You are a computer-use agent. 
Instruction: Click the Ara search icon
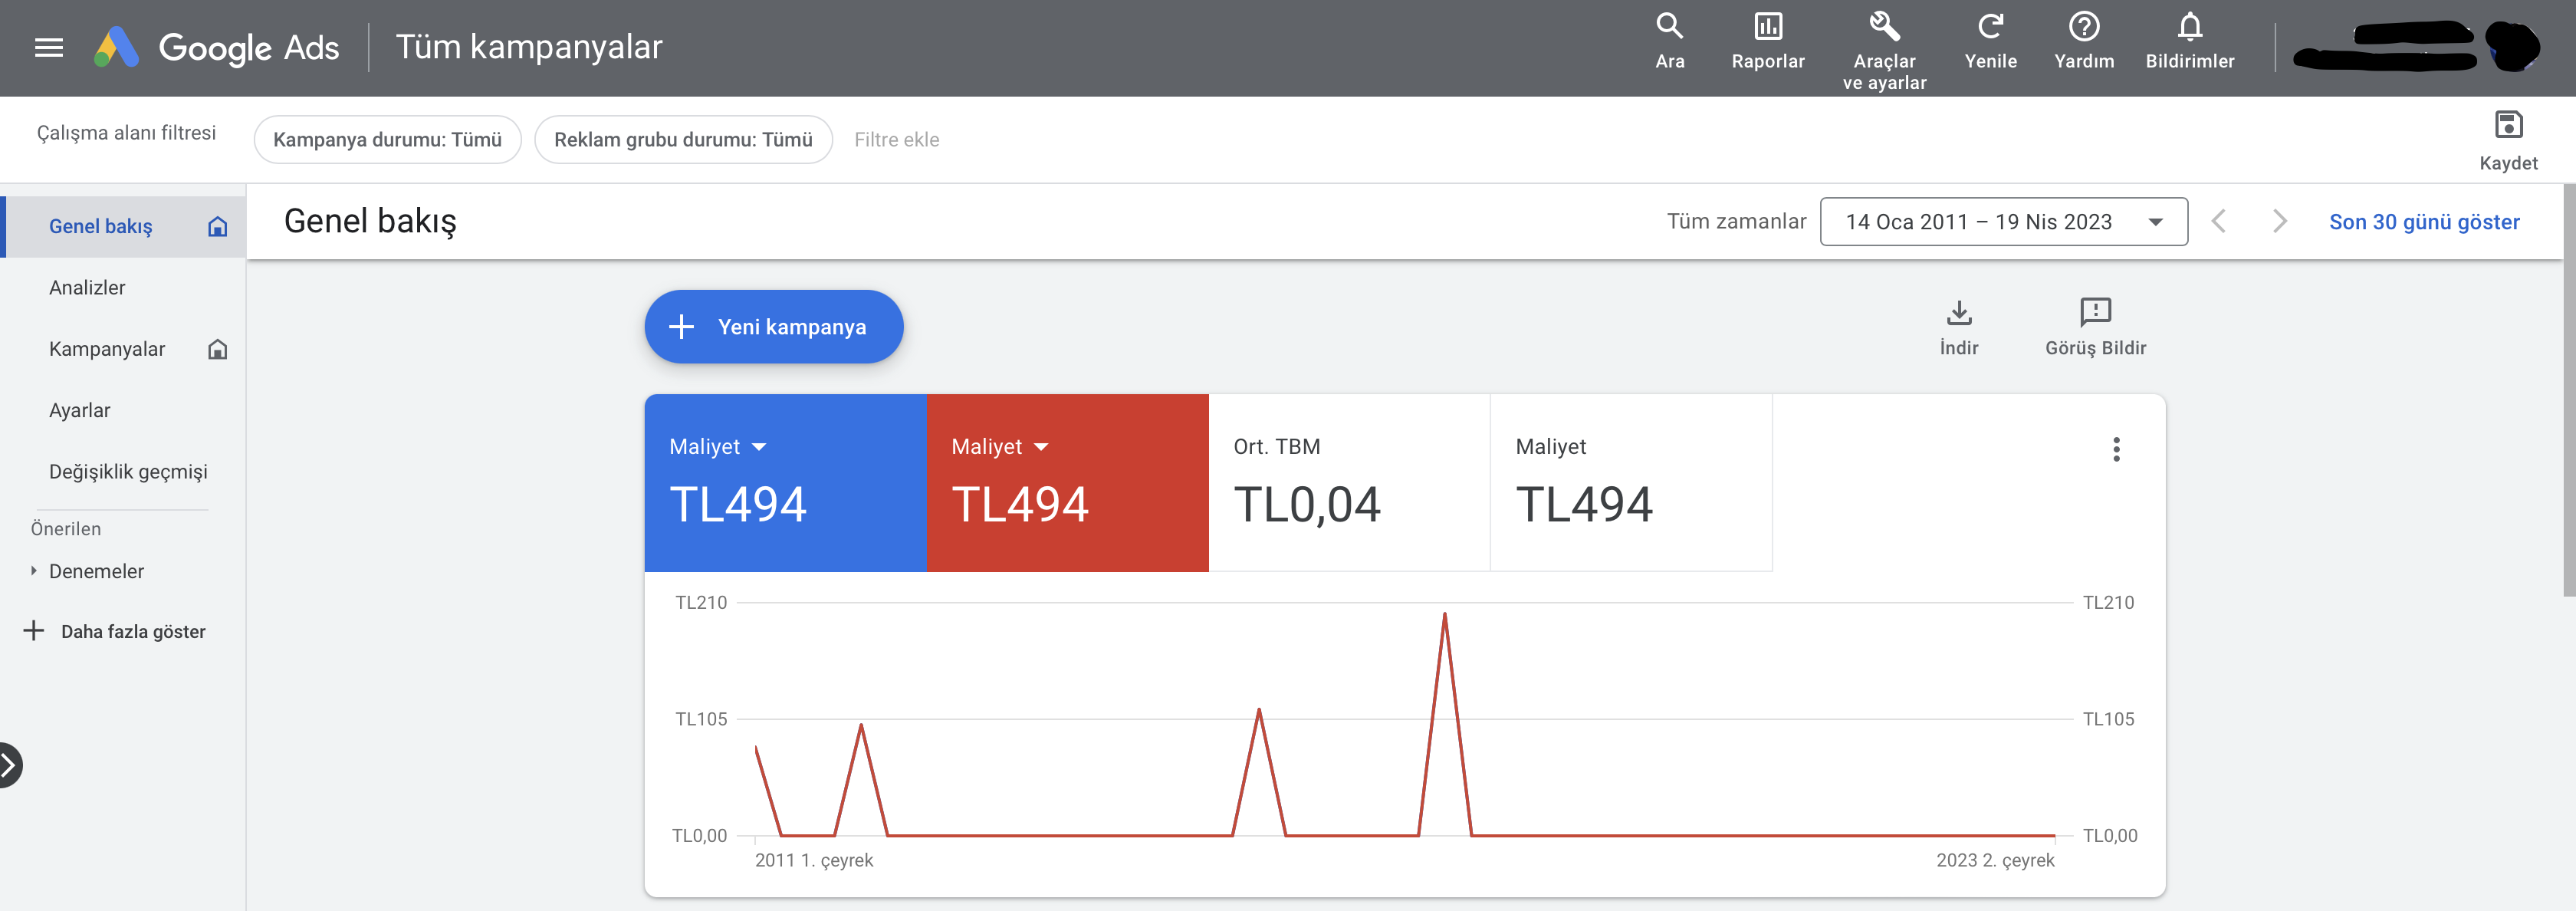click(1669, 26)
